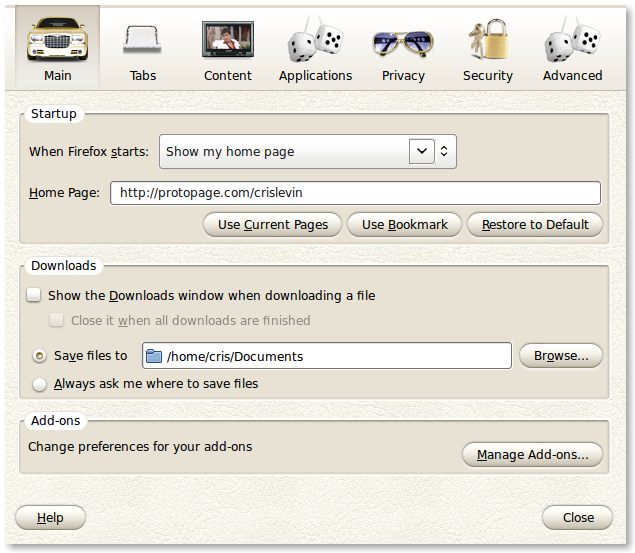Click the Tabs panel icon
Image resolution: width=635 pixels, height=553 pixels.
point(142,40)
